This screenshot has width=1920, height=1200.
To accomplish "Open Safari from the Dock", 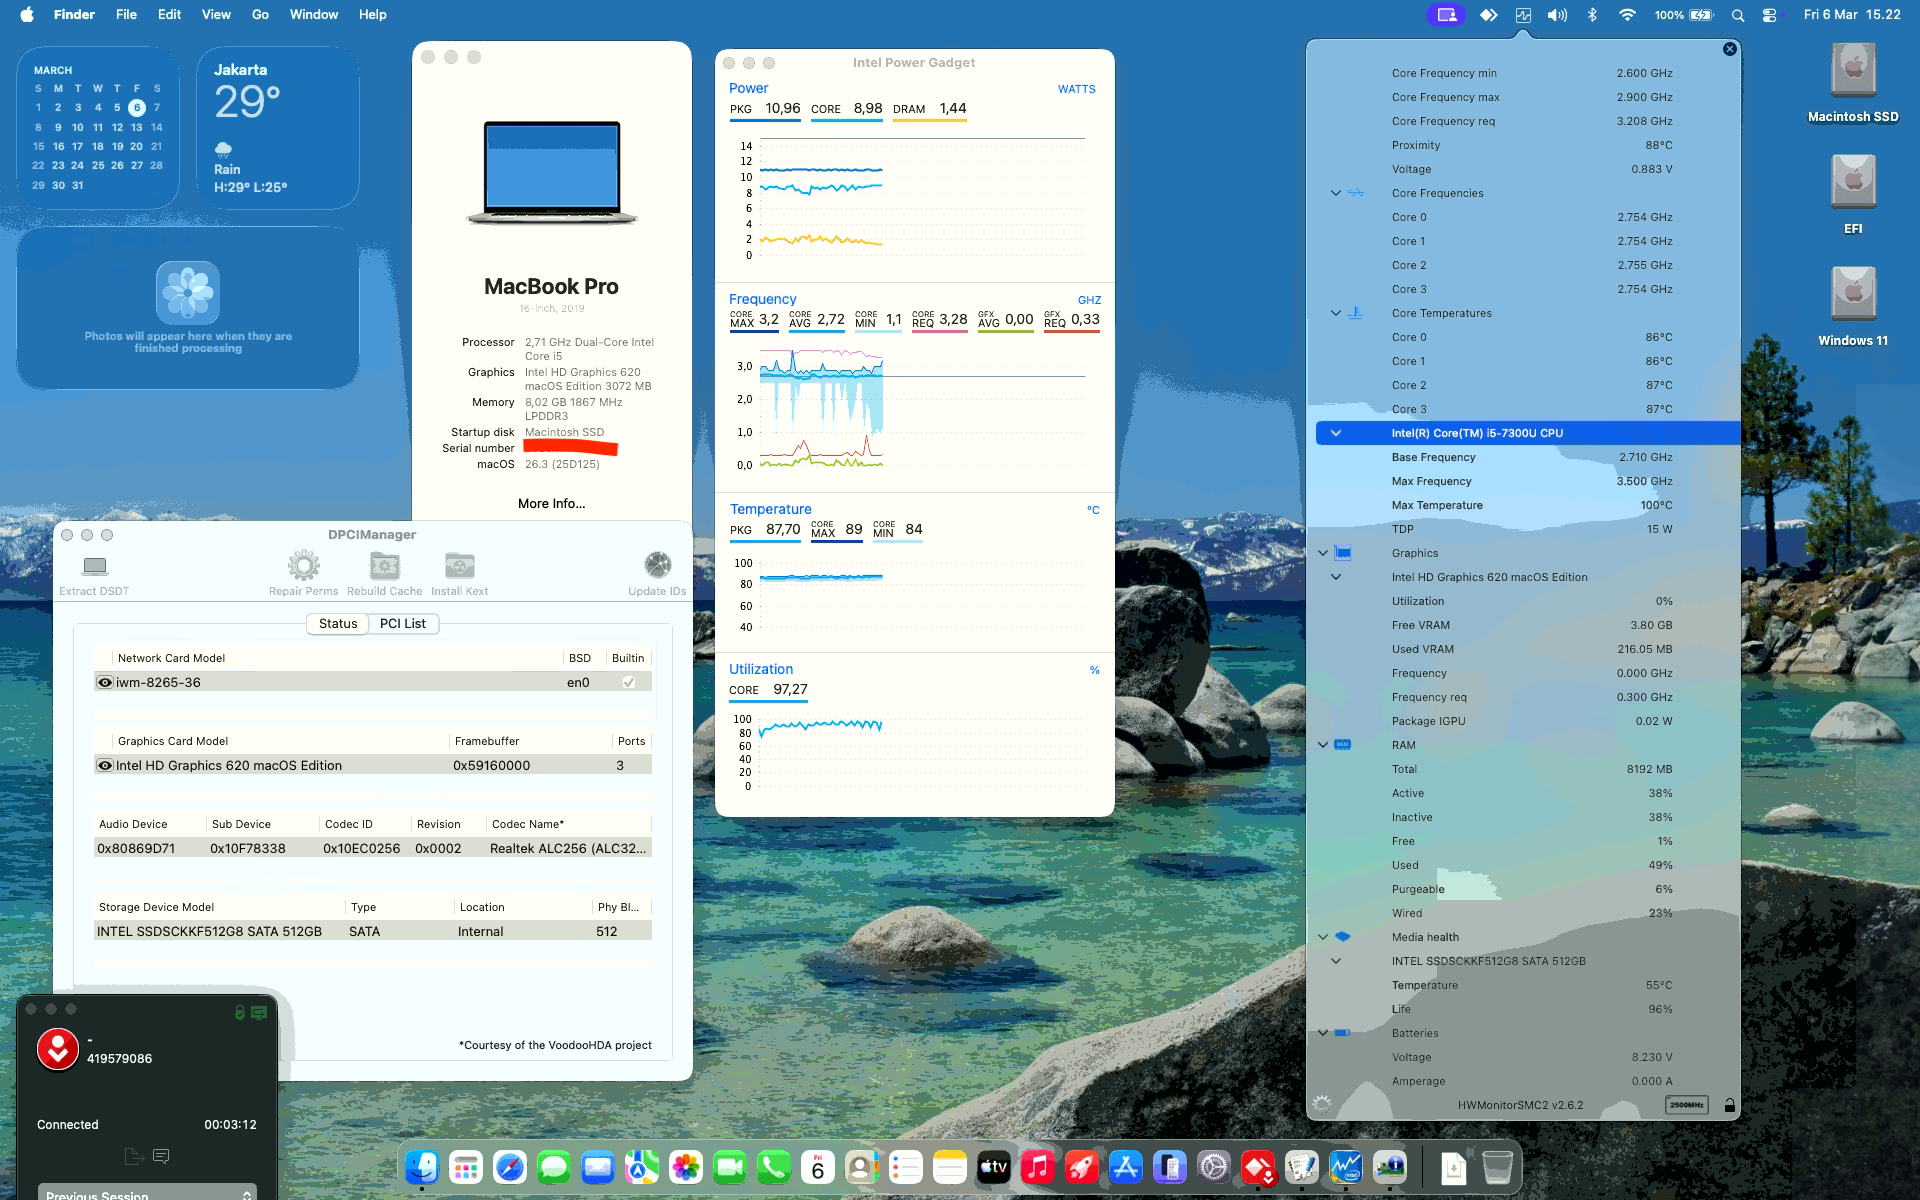I will pos(509,1167).
